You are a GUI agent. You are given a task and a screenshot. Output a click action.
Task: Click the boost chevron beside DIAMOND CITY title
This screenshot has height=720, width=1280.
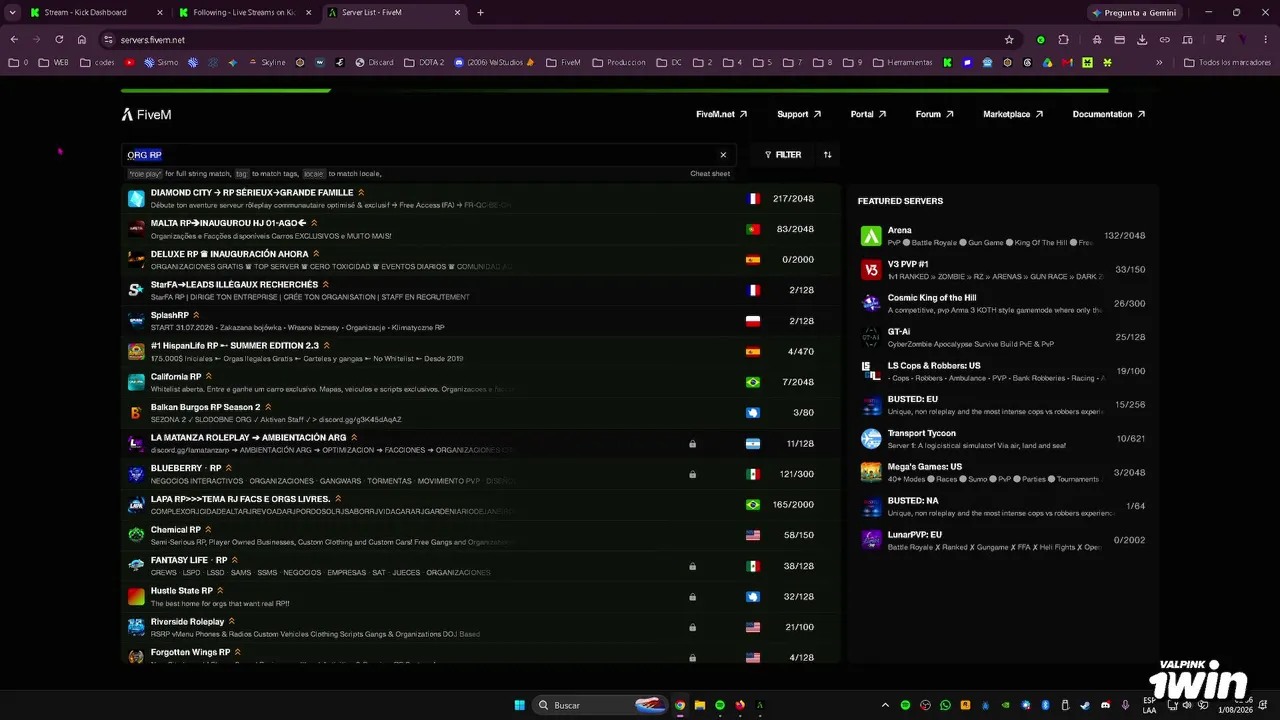(361, 193)
